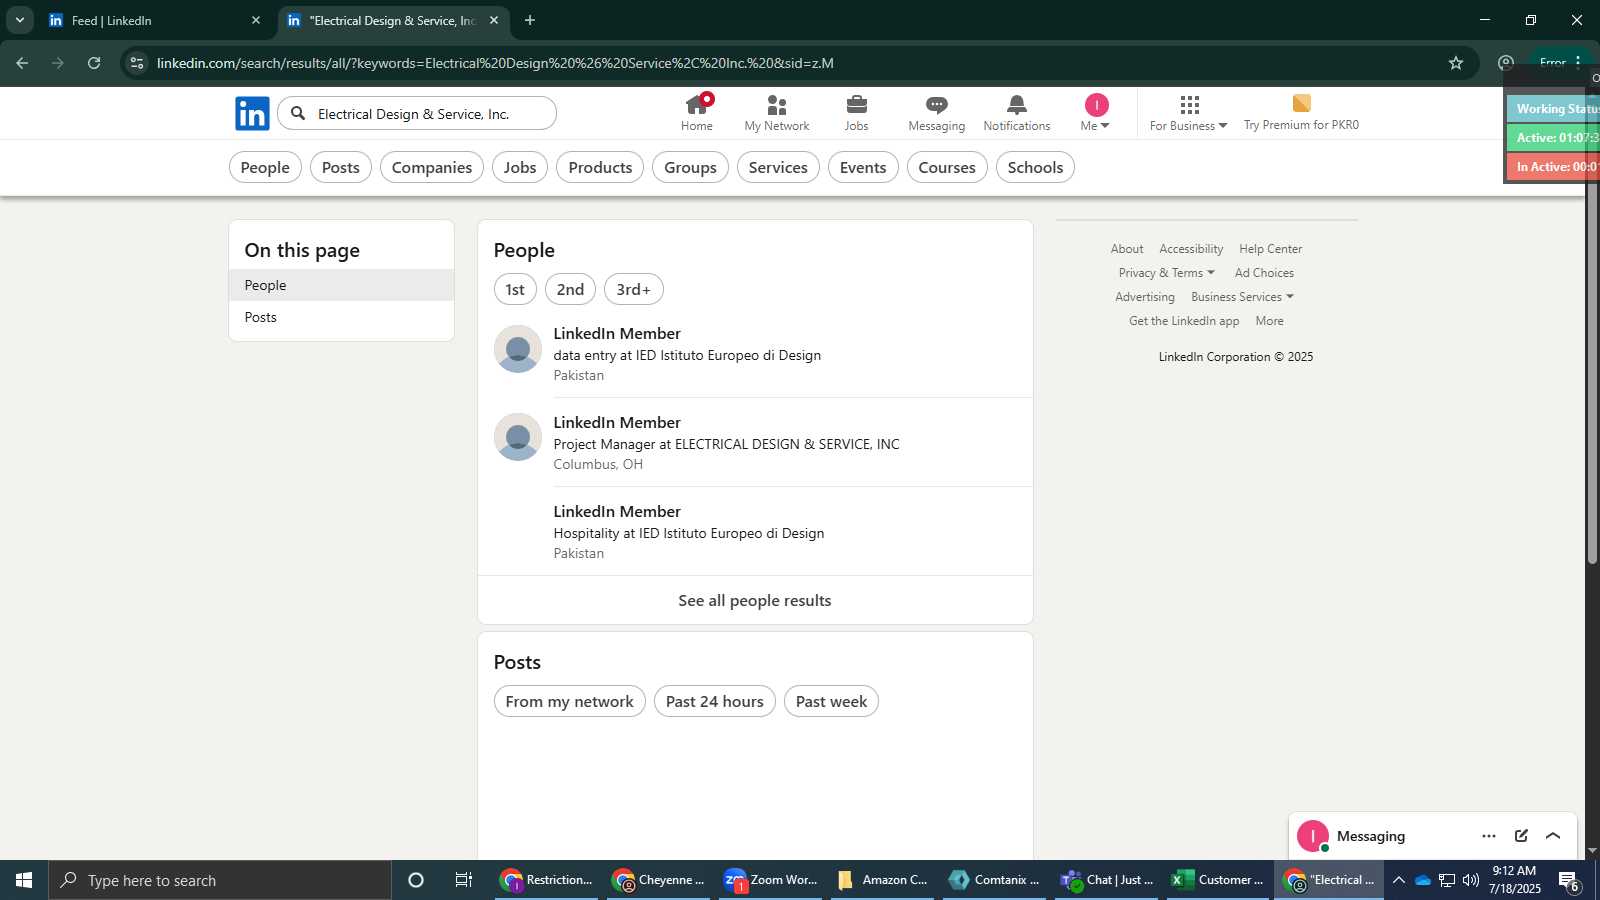Filter results by Products
The width and height of the screenshot is (1600, 900).
coord(600,167)
